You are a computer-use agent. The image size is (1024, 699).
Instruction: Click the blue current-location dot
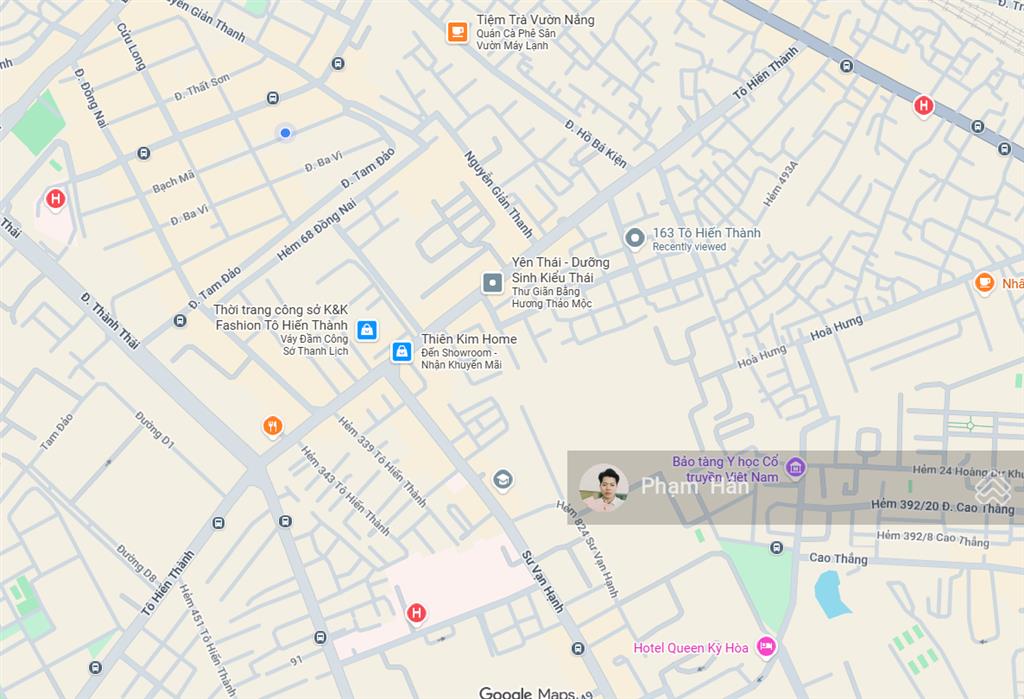point(285,133)
